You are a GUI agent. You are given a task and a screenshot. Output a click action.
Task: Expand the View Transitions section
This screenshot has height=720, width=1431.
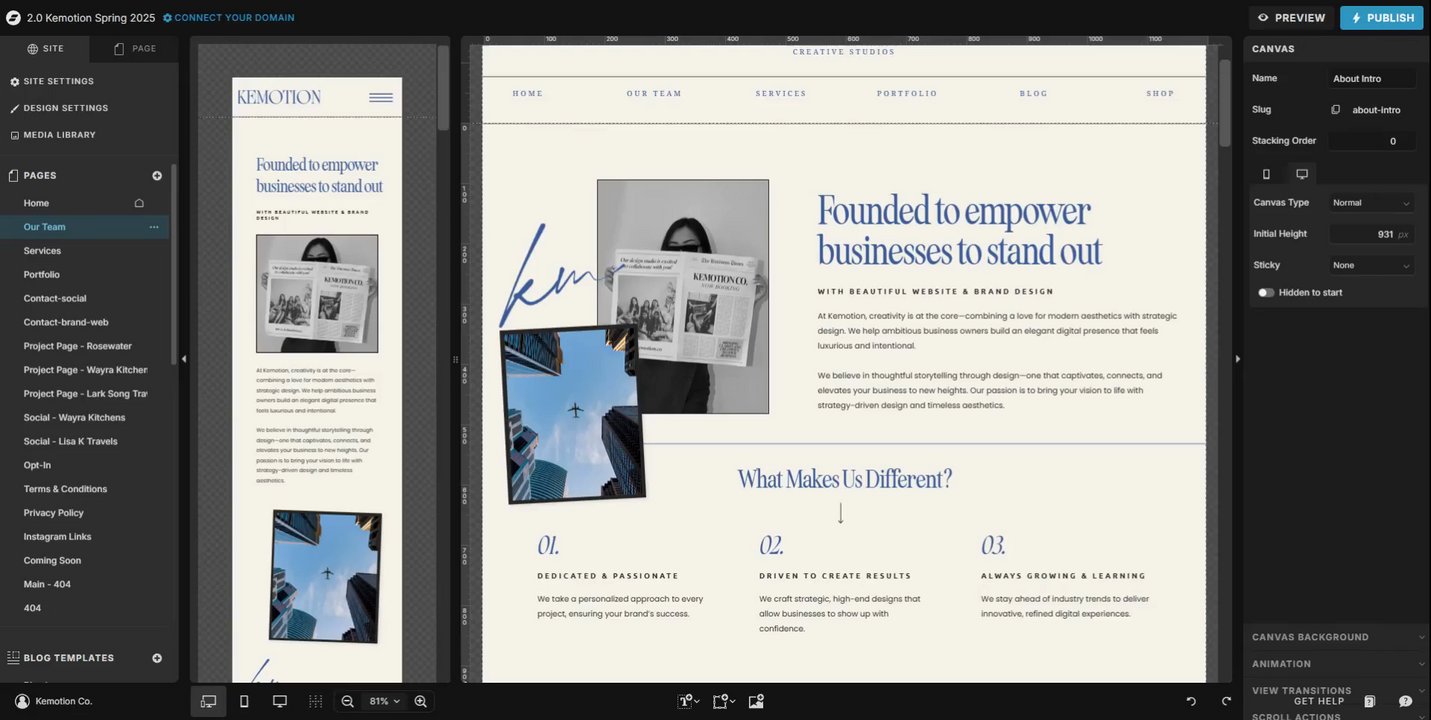1337,690
